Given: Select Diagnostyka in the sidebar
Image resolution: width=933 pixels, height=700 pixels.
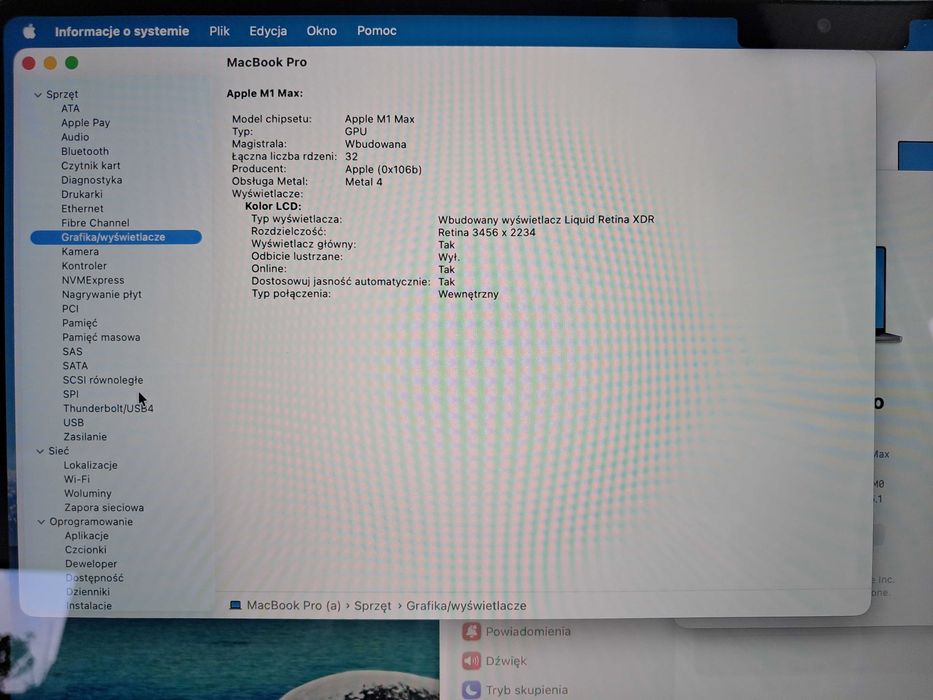Looking at the screenshot, I should [x=92, y=180].
